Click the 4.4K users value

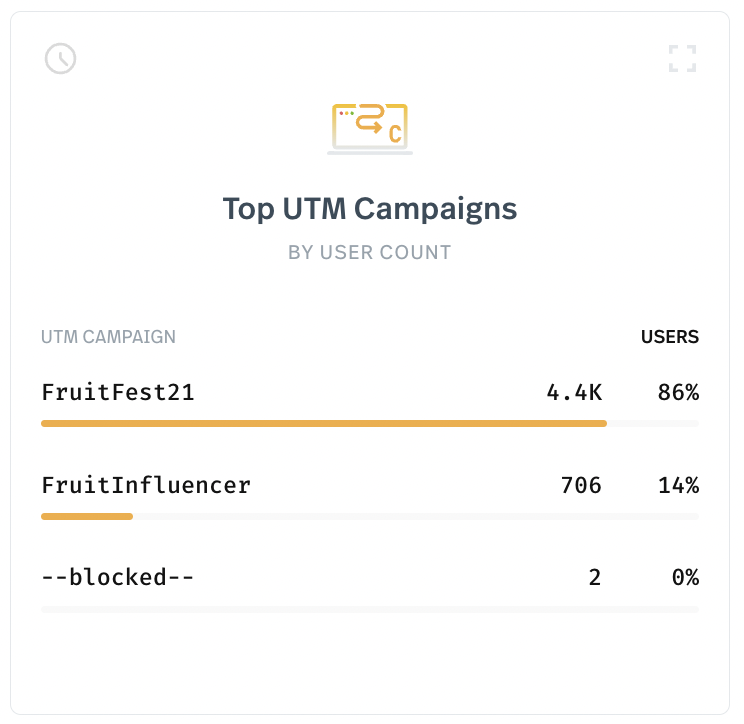(574, 393)
